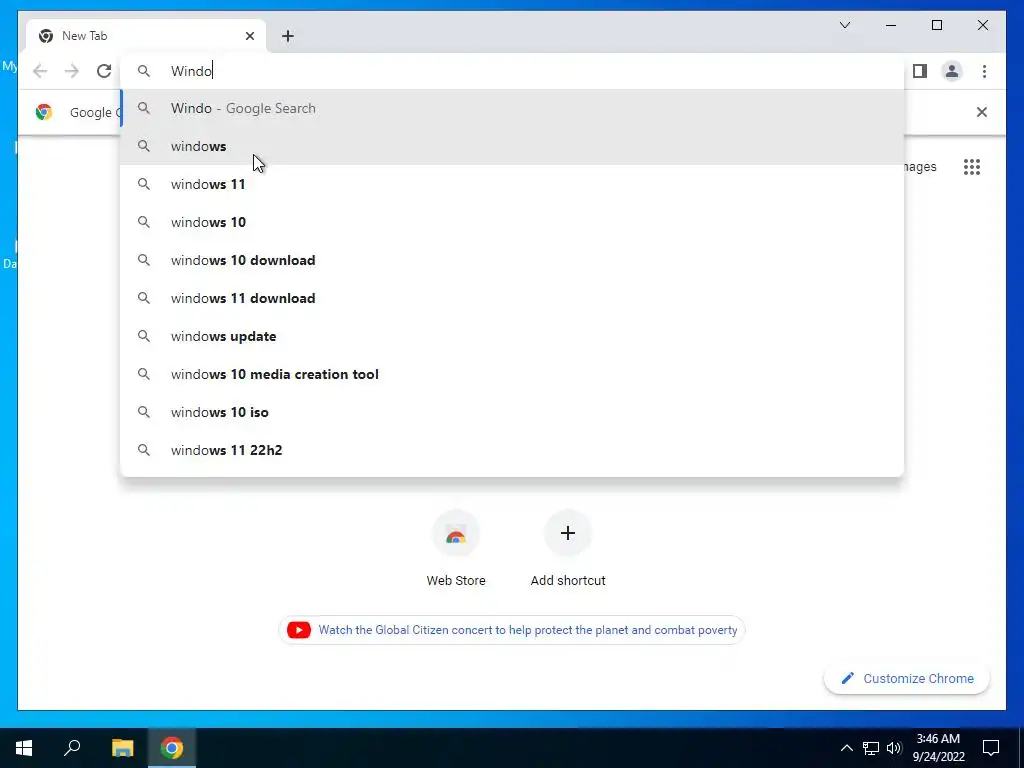Screen dimensions: 1024x768
Task: Select 'windows 11 22h2' suggestion
Action: point(513,450)
